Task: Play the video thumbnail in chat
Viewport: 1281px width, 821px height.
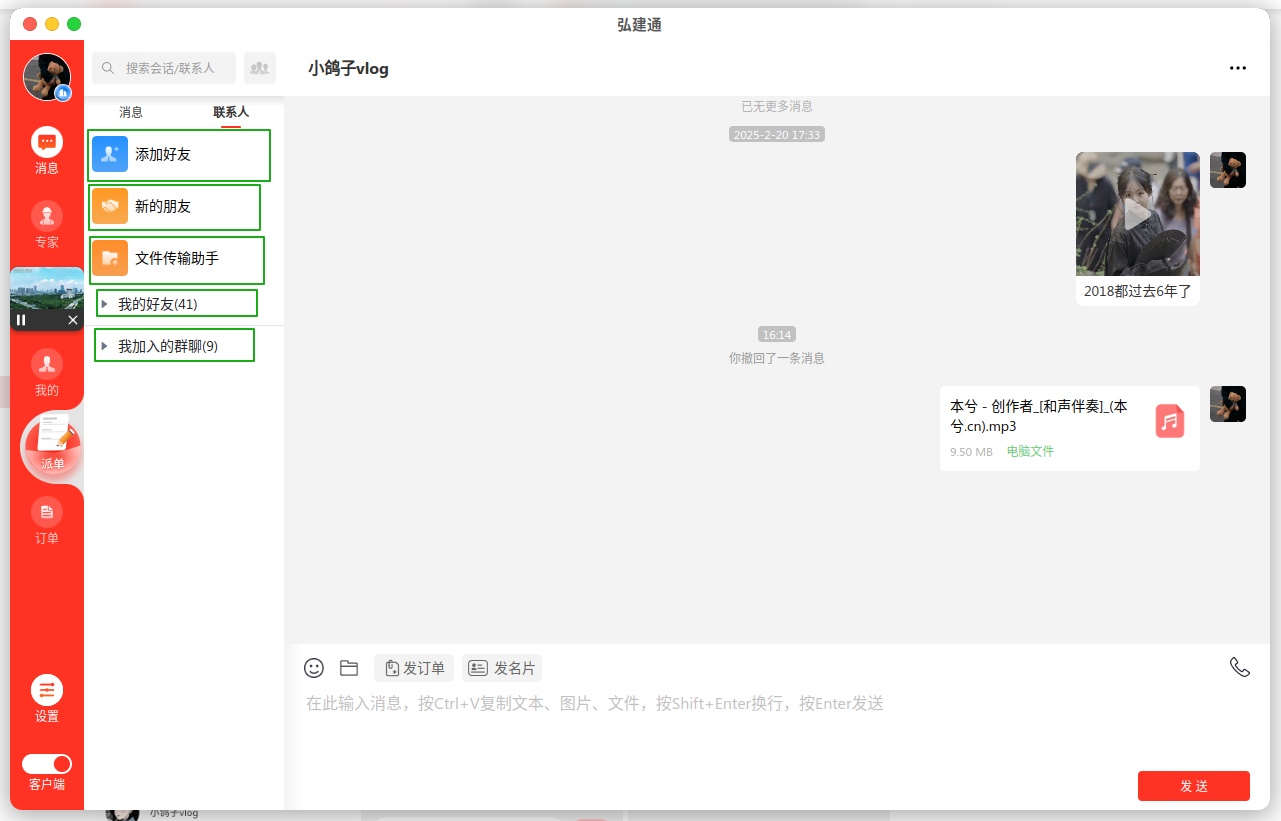Action: 1137,214
